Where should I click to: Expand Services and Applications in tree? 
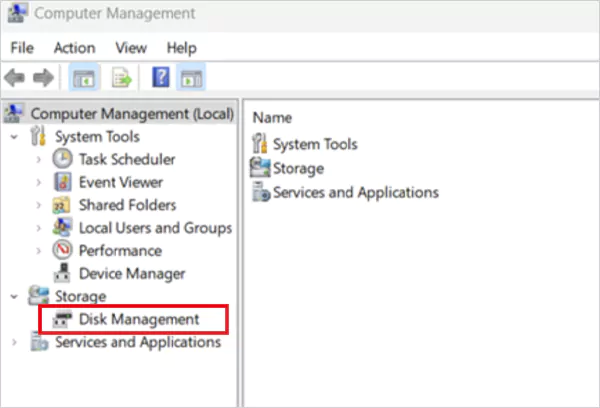click(x=14, y=342)
